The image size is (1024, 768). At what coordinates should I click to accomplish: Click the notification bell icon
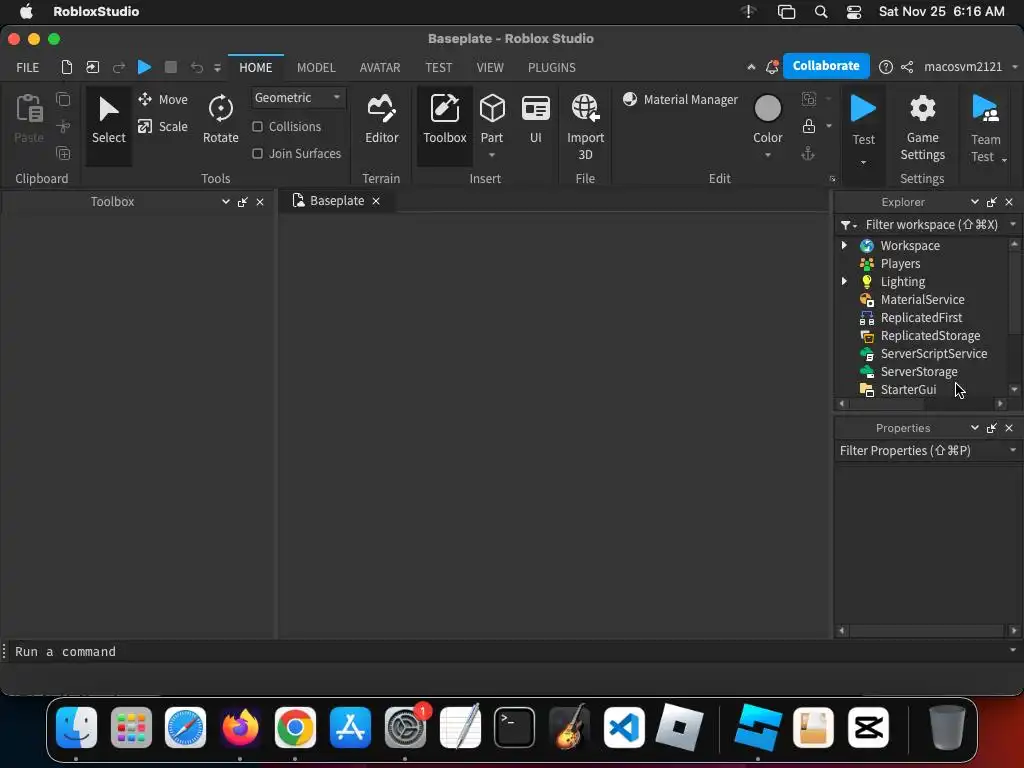click(772, 67)
